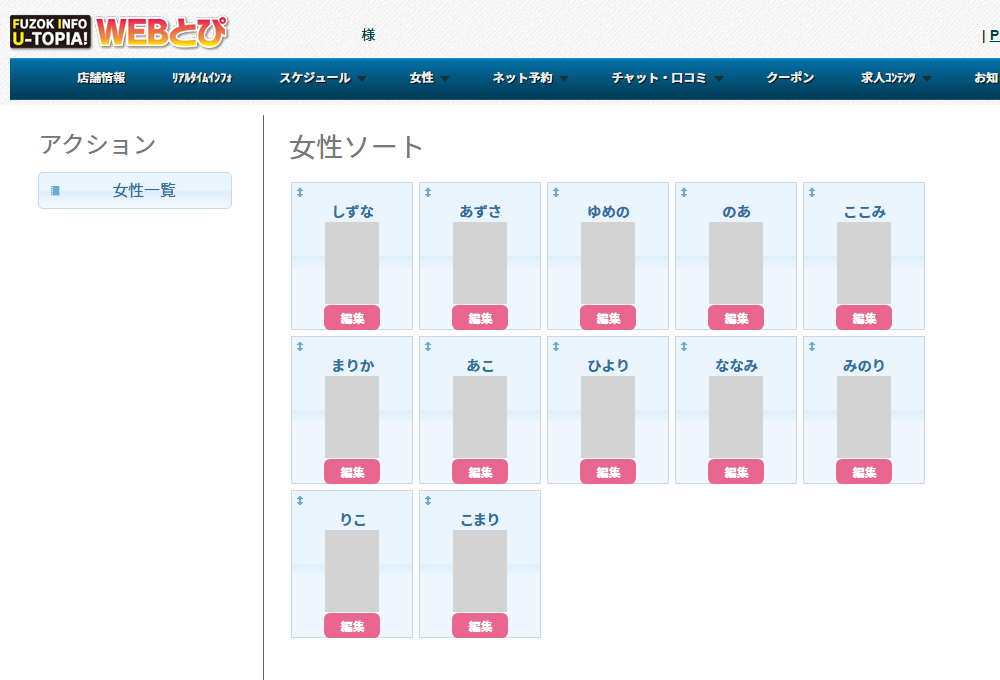
Task: Open 女性一覧 in the action sidebar
Action: coord(144,190)
